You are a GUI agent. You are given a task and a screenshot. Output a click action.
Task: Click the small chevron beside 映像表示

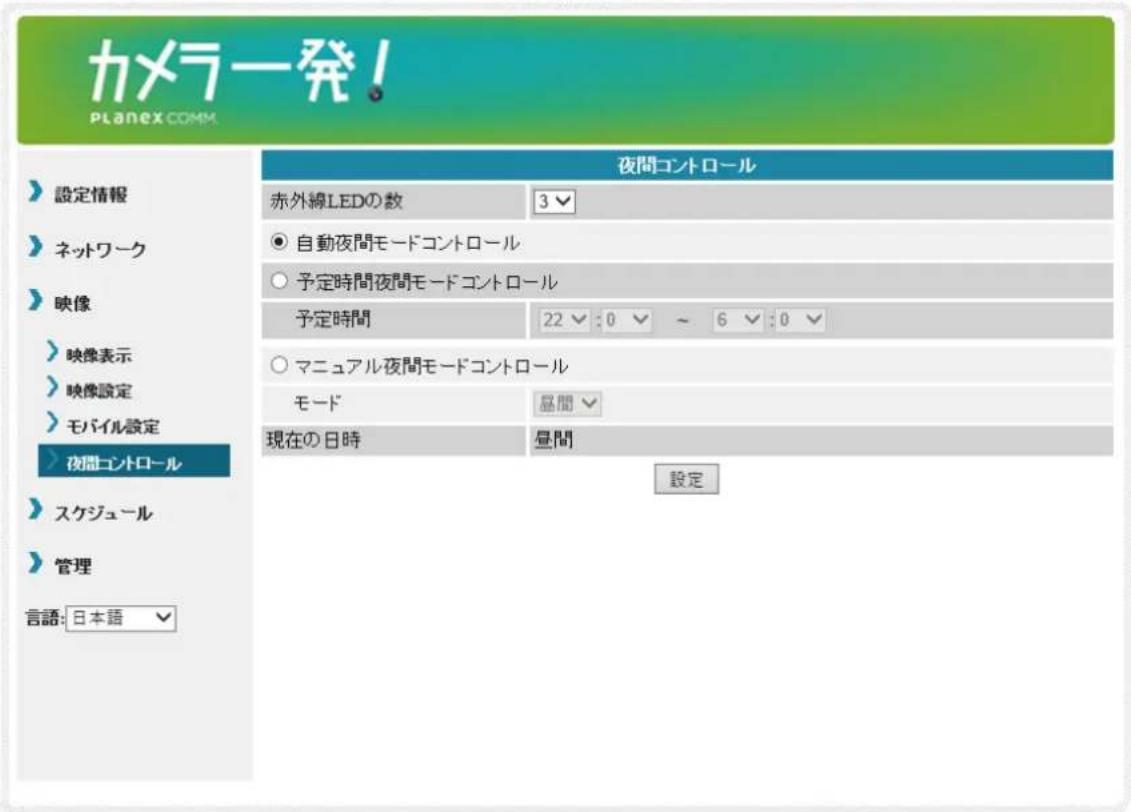(53, 352)
